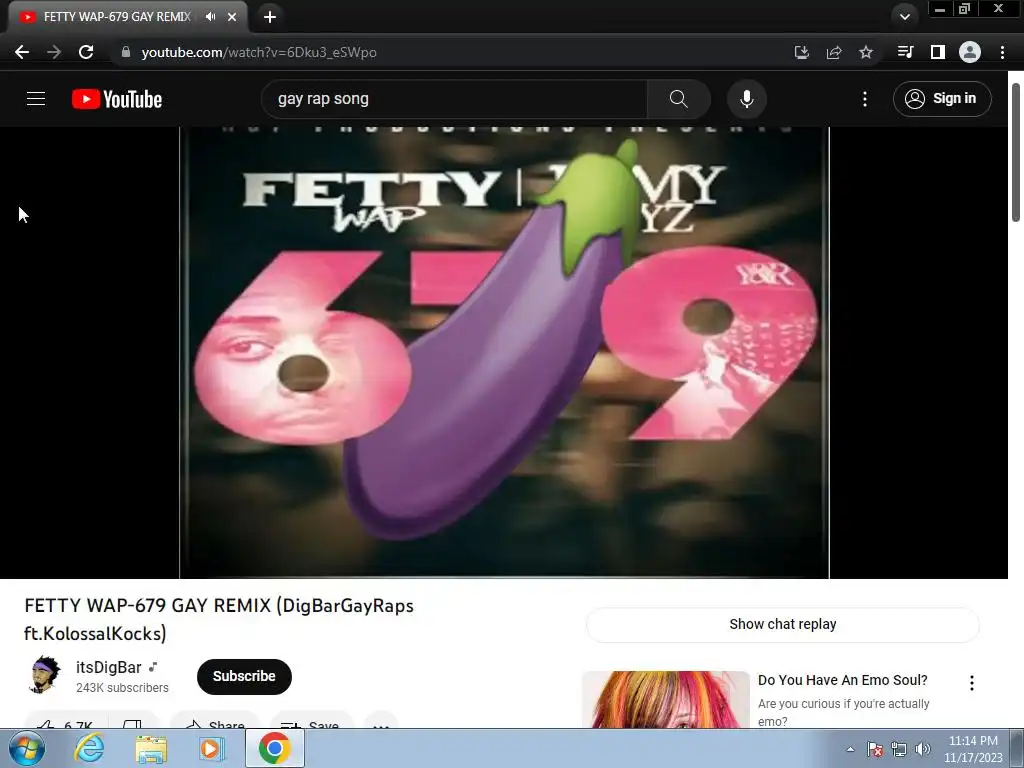View site information lock icon
The width and height of the screenshot is (1024, 768).
click(x=125, y=52)
